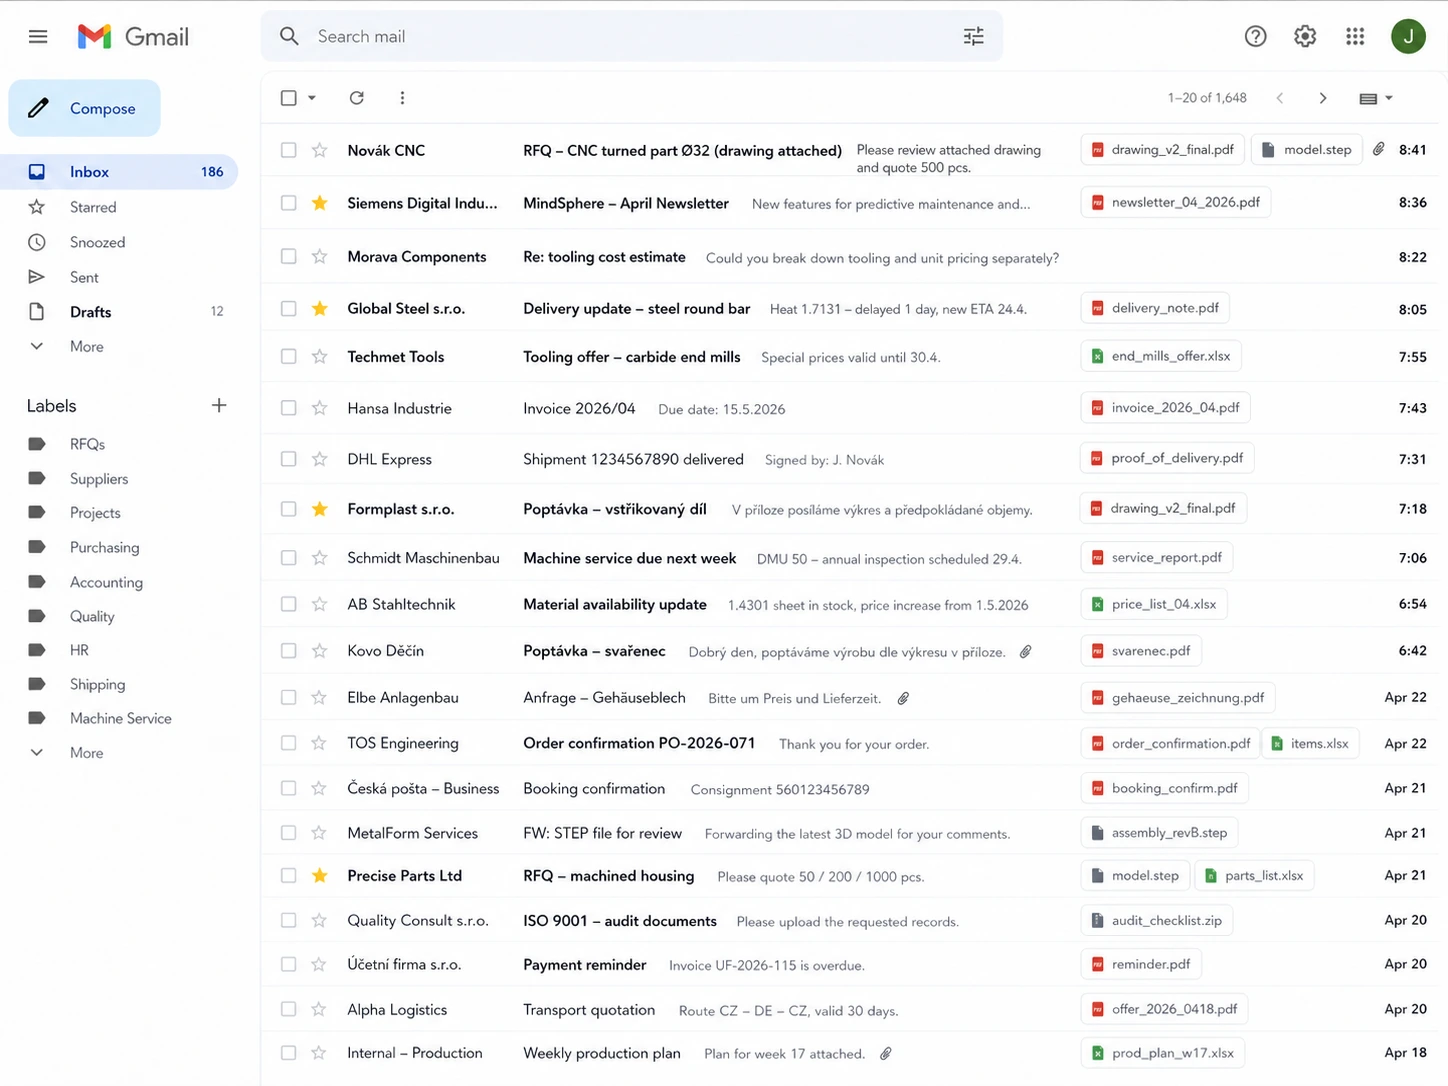This screenshot has height=1086, width=1448.
Task: Tick the select-all checkbox
Action: click(x=289, y=98)
